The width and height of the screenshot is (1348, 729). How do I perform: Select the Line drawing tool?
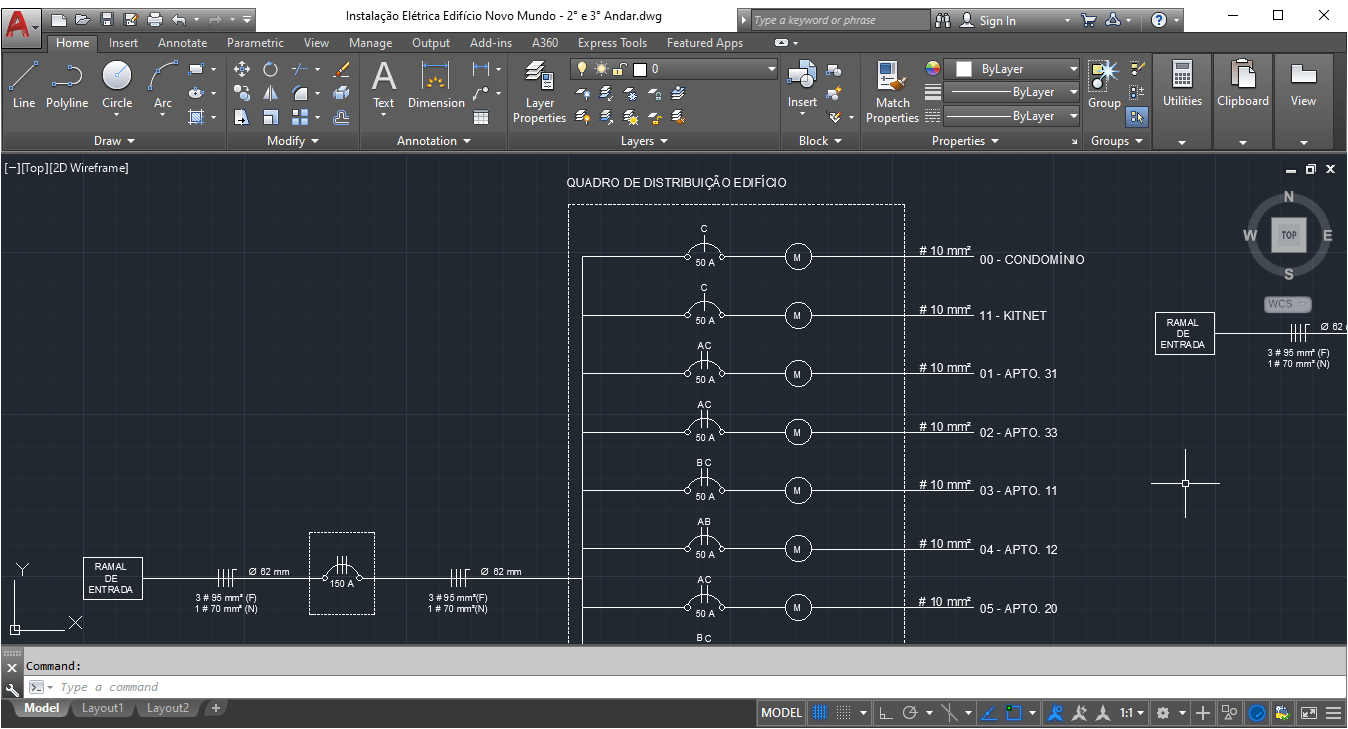tap(24, 85)
